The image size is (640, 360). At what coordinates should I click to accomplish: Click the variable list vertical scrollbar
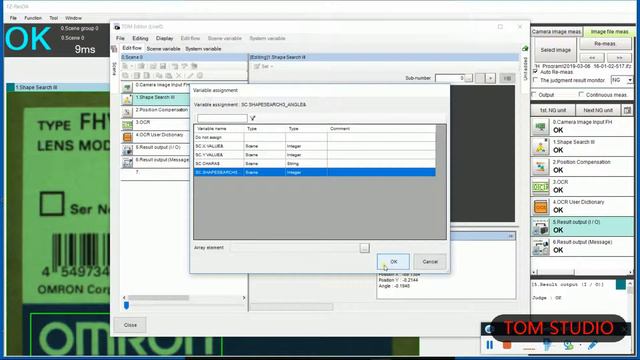(441, 182)
